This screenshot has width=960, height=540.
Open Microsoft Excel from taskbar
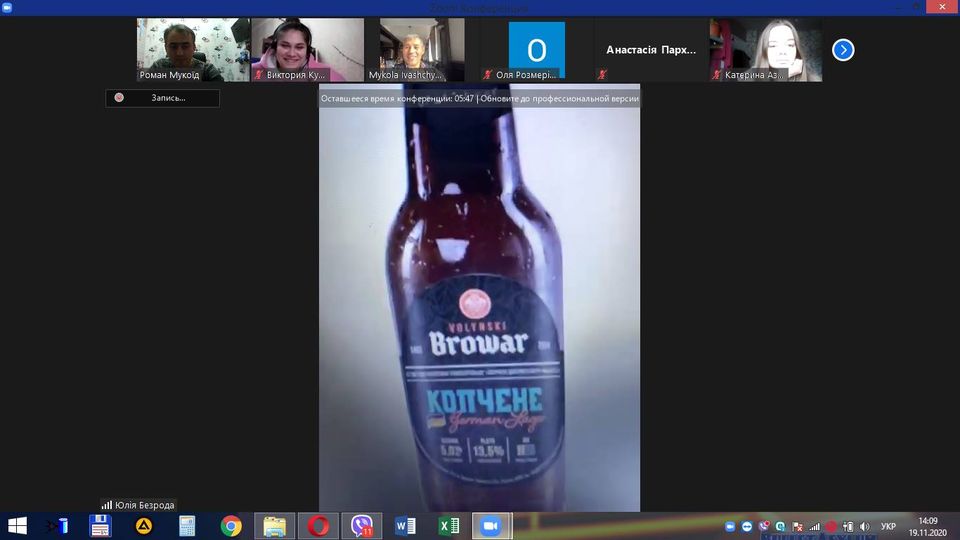(449, 526)
